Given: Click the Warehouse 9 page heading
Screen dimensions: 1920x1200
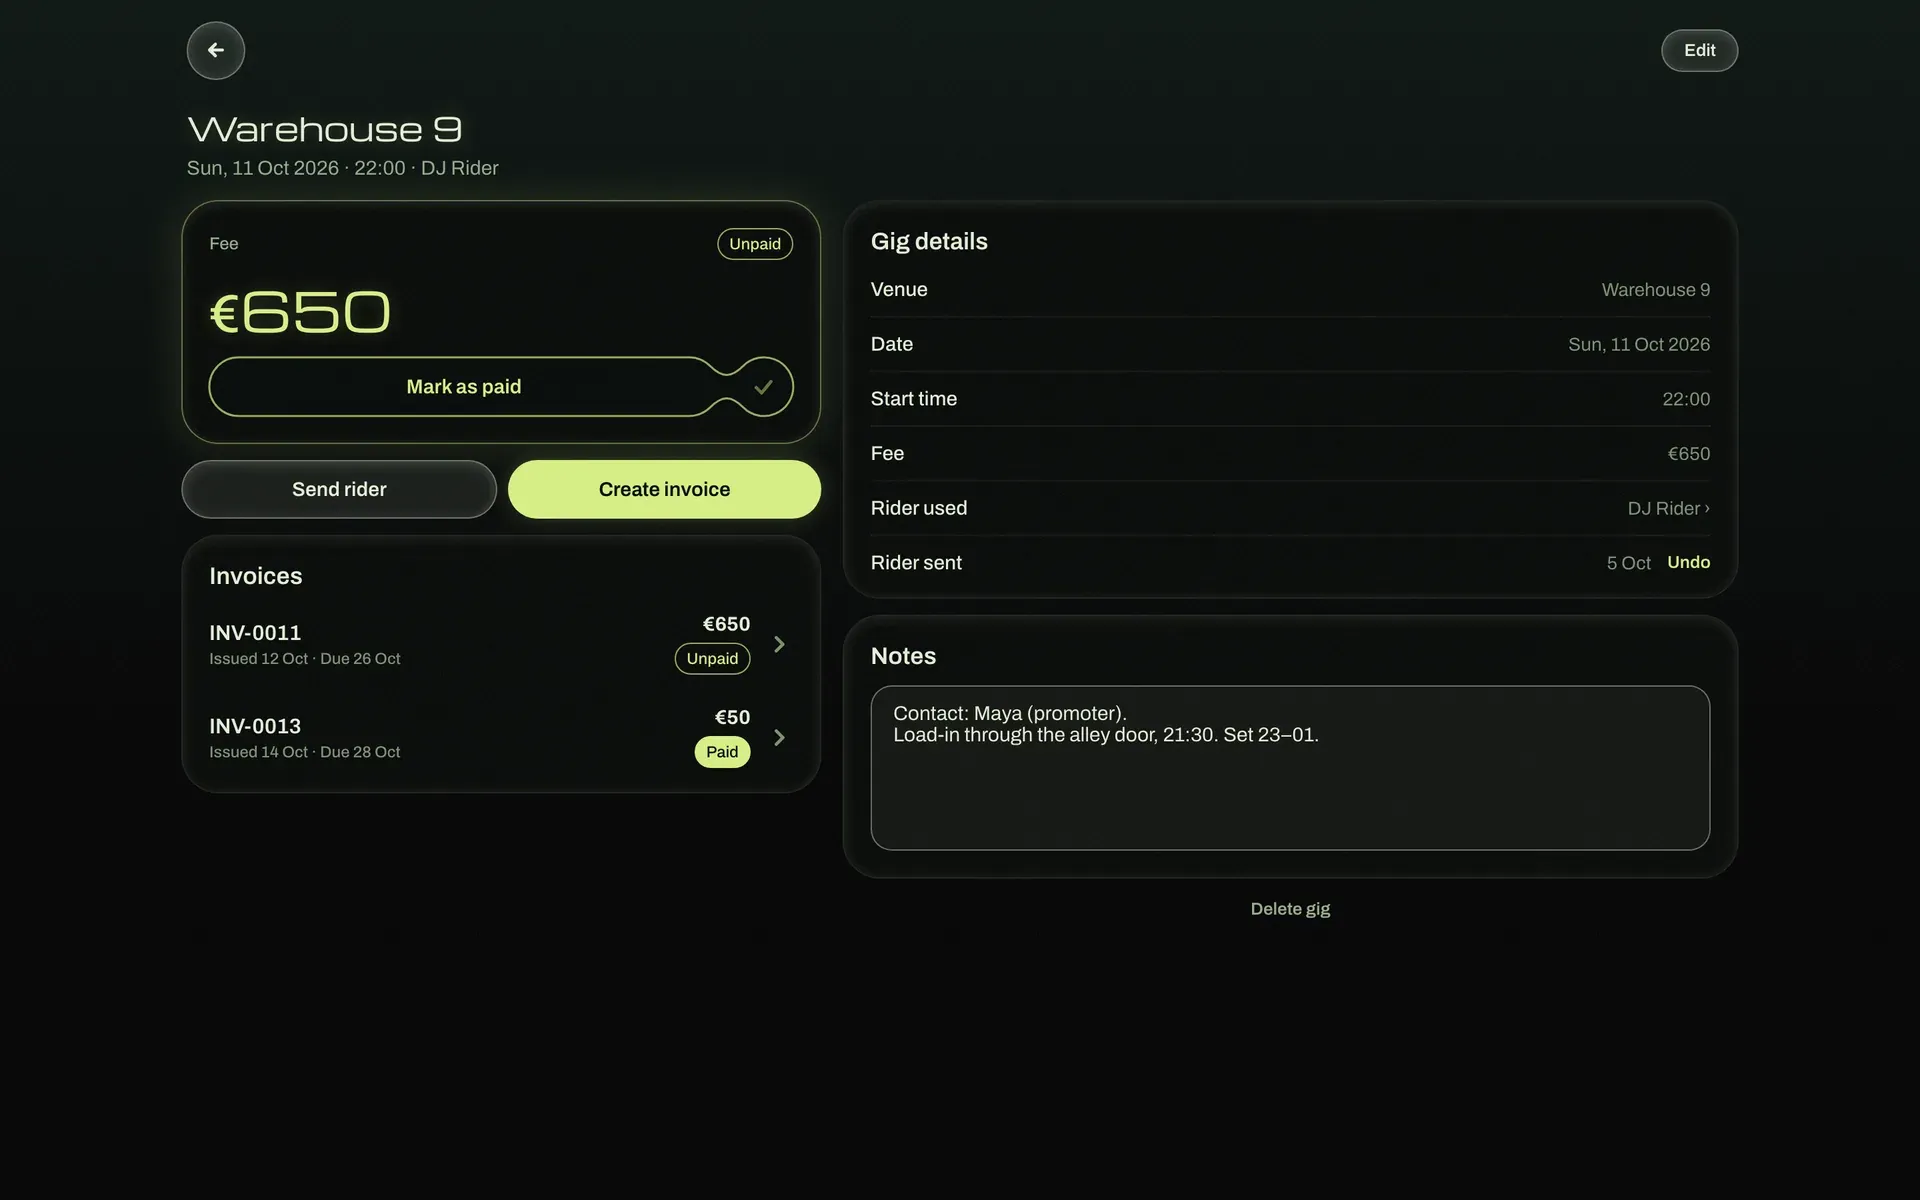Looking at the screenshot, I should (325, 129).
